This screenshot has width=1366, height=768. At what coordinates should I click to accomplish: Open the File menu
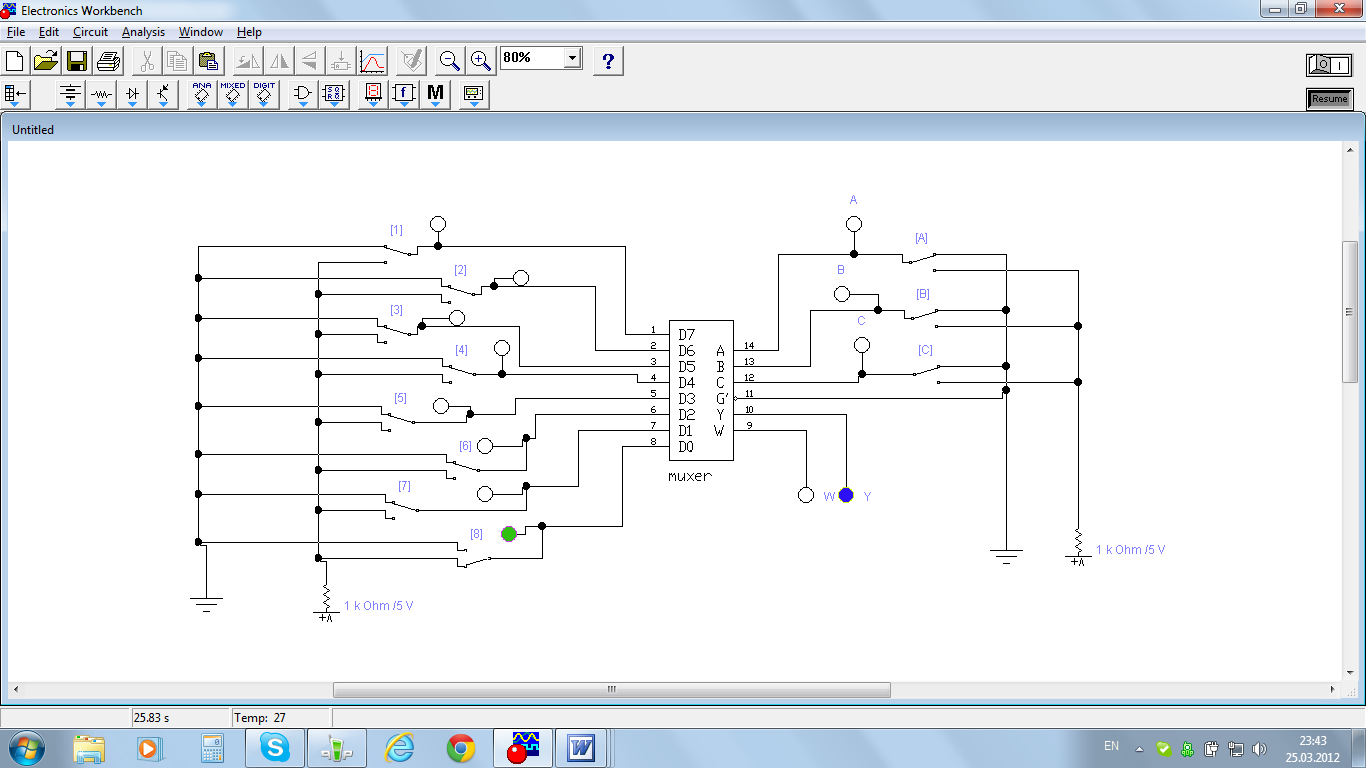tap(16, 32)
